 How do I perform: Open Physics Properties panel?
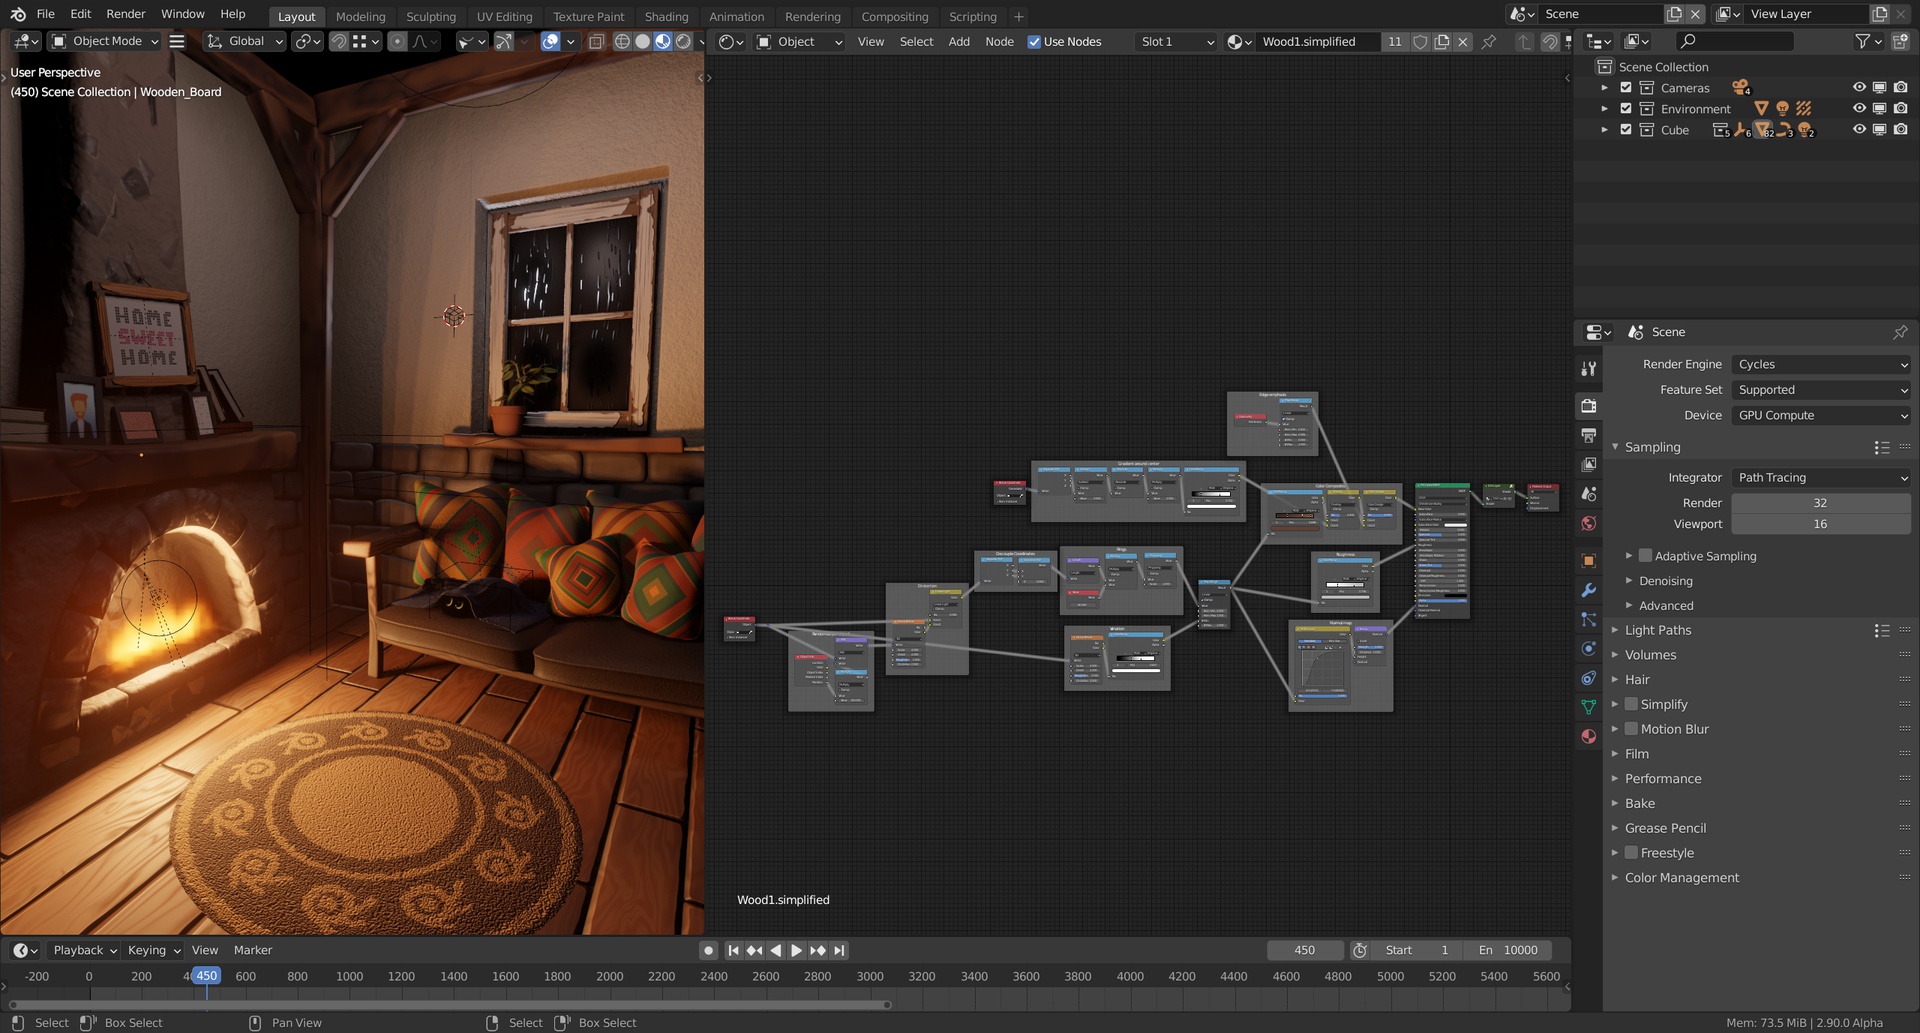pos(1589,649)
